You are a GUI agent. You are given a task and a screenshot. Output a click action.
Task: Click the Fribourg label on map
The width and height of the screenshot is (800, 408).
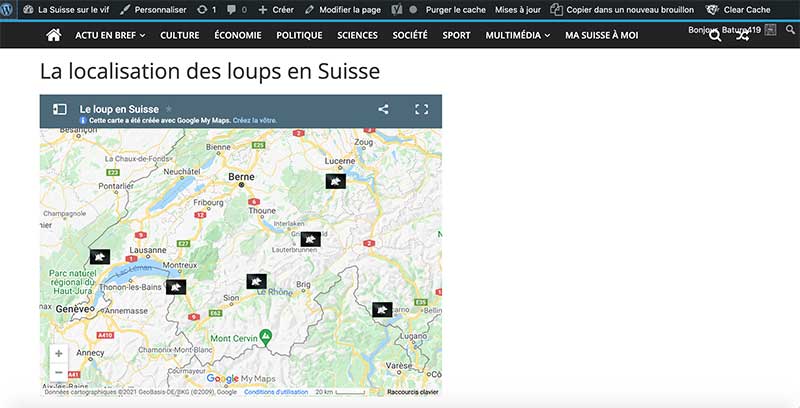pyautogui.click(x=208, y=202)
